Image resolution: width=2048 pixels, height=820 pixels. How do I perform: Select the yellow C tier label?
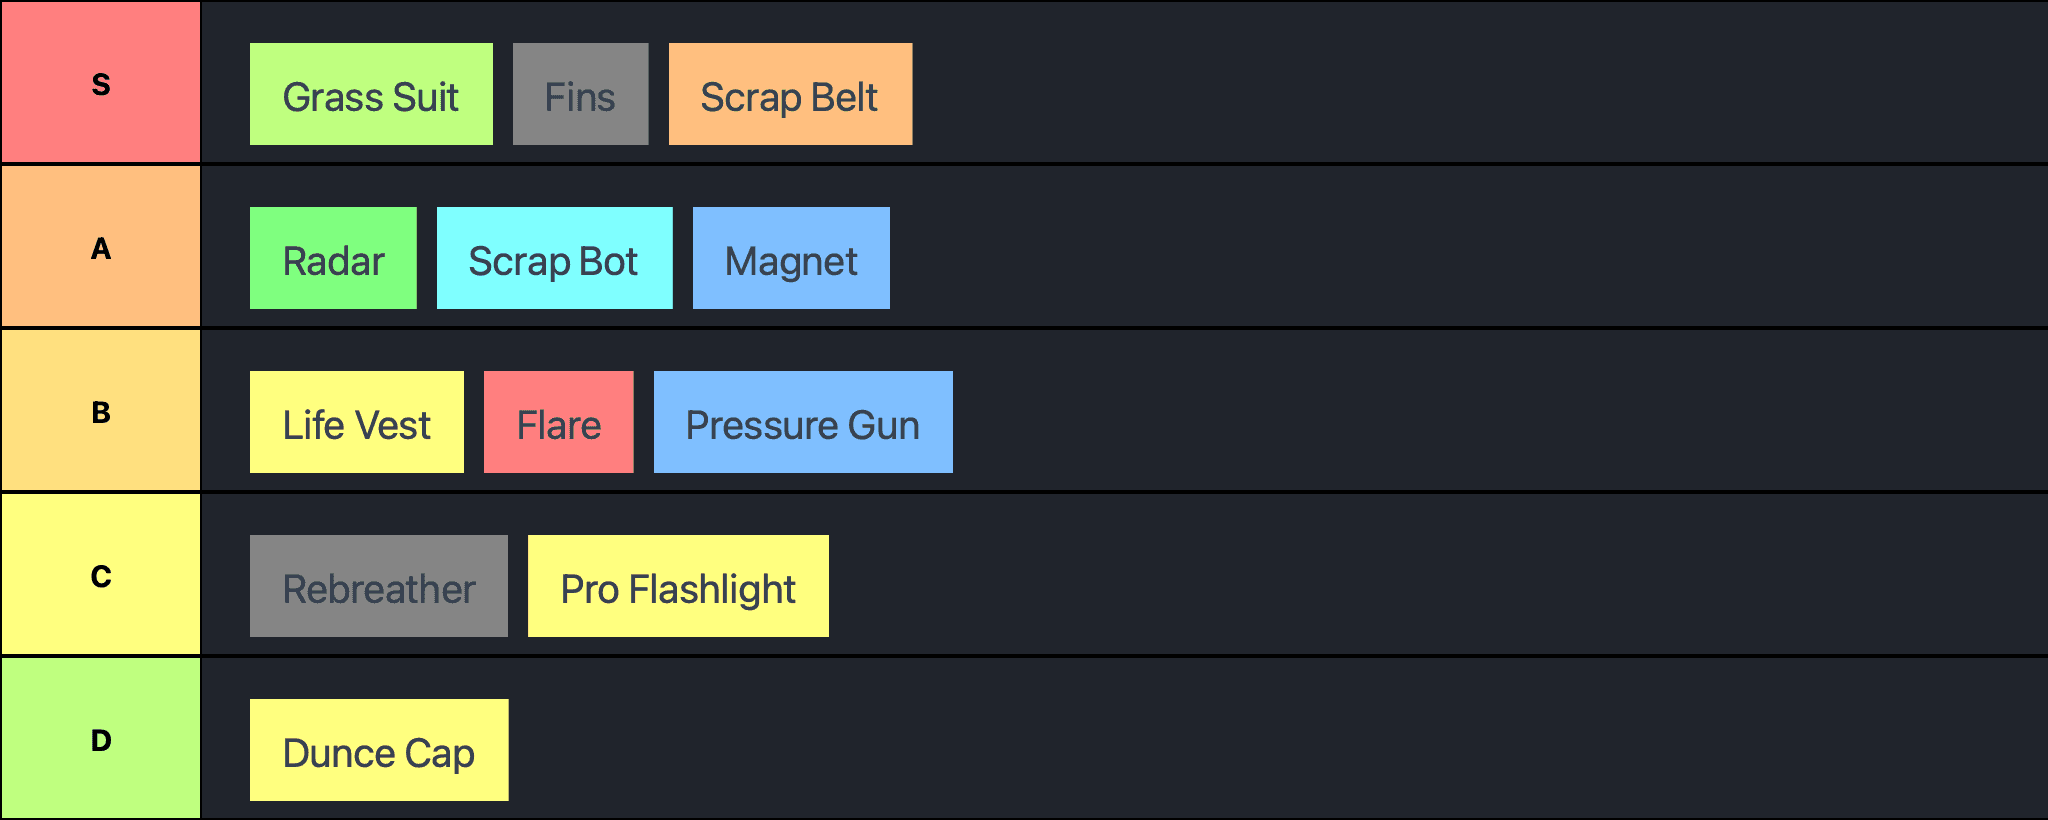101,575
